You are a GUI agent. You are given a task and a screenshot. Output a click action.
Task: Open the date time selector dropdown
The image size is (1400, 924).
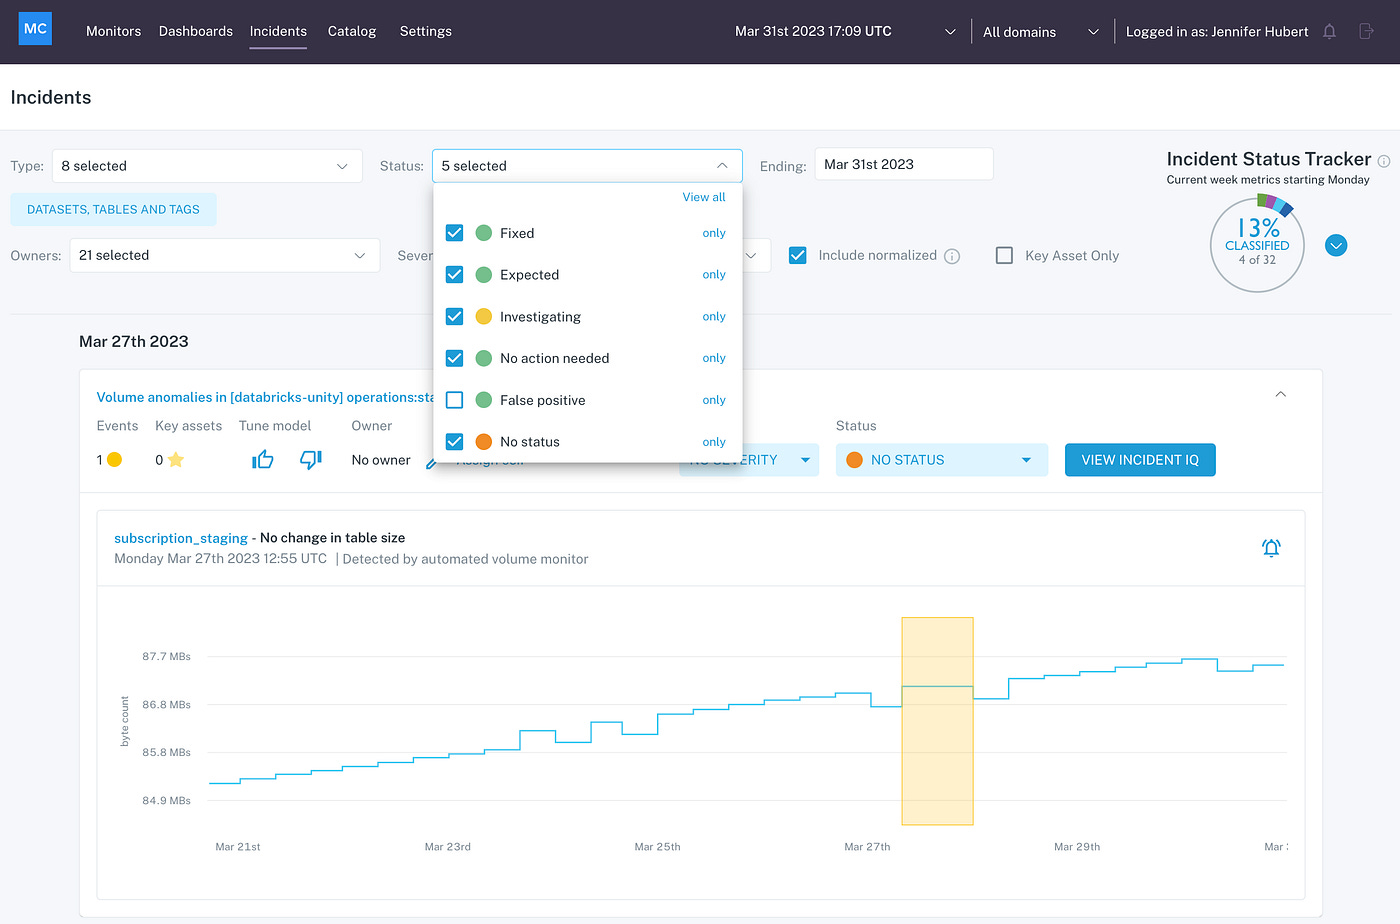846,31
